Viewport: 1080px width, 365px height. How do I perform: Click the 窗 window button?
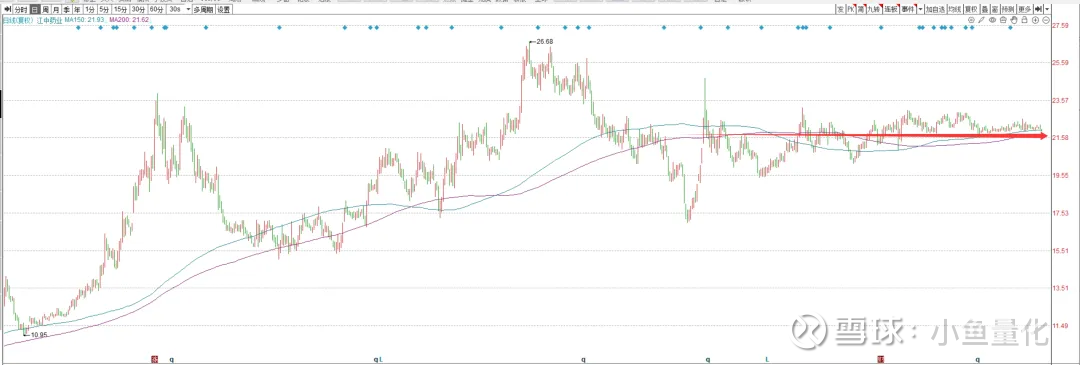(x=995, y=10)
